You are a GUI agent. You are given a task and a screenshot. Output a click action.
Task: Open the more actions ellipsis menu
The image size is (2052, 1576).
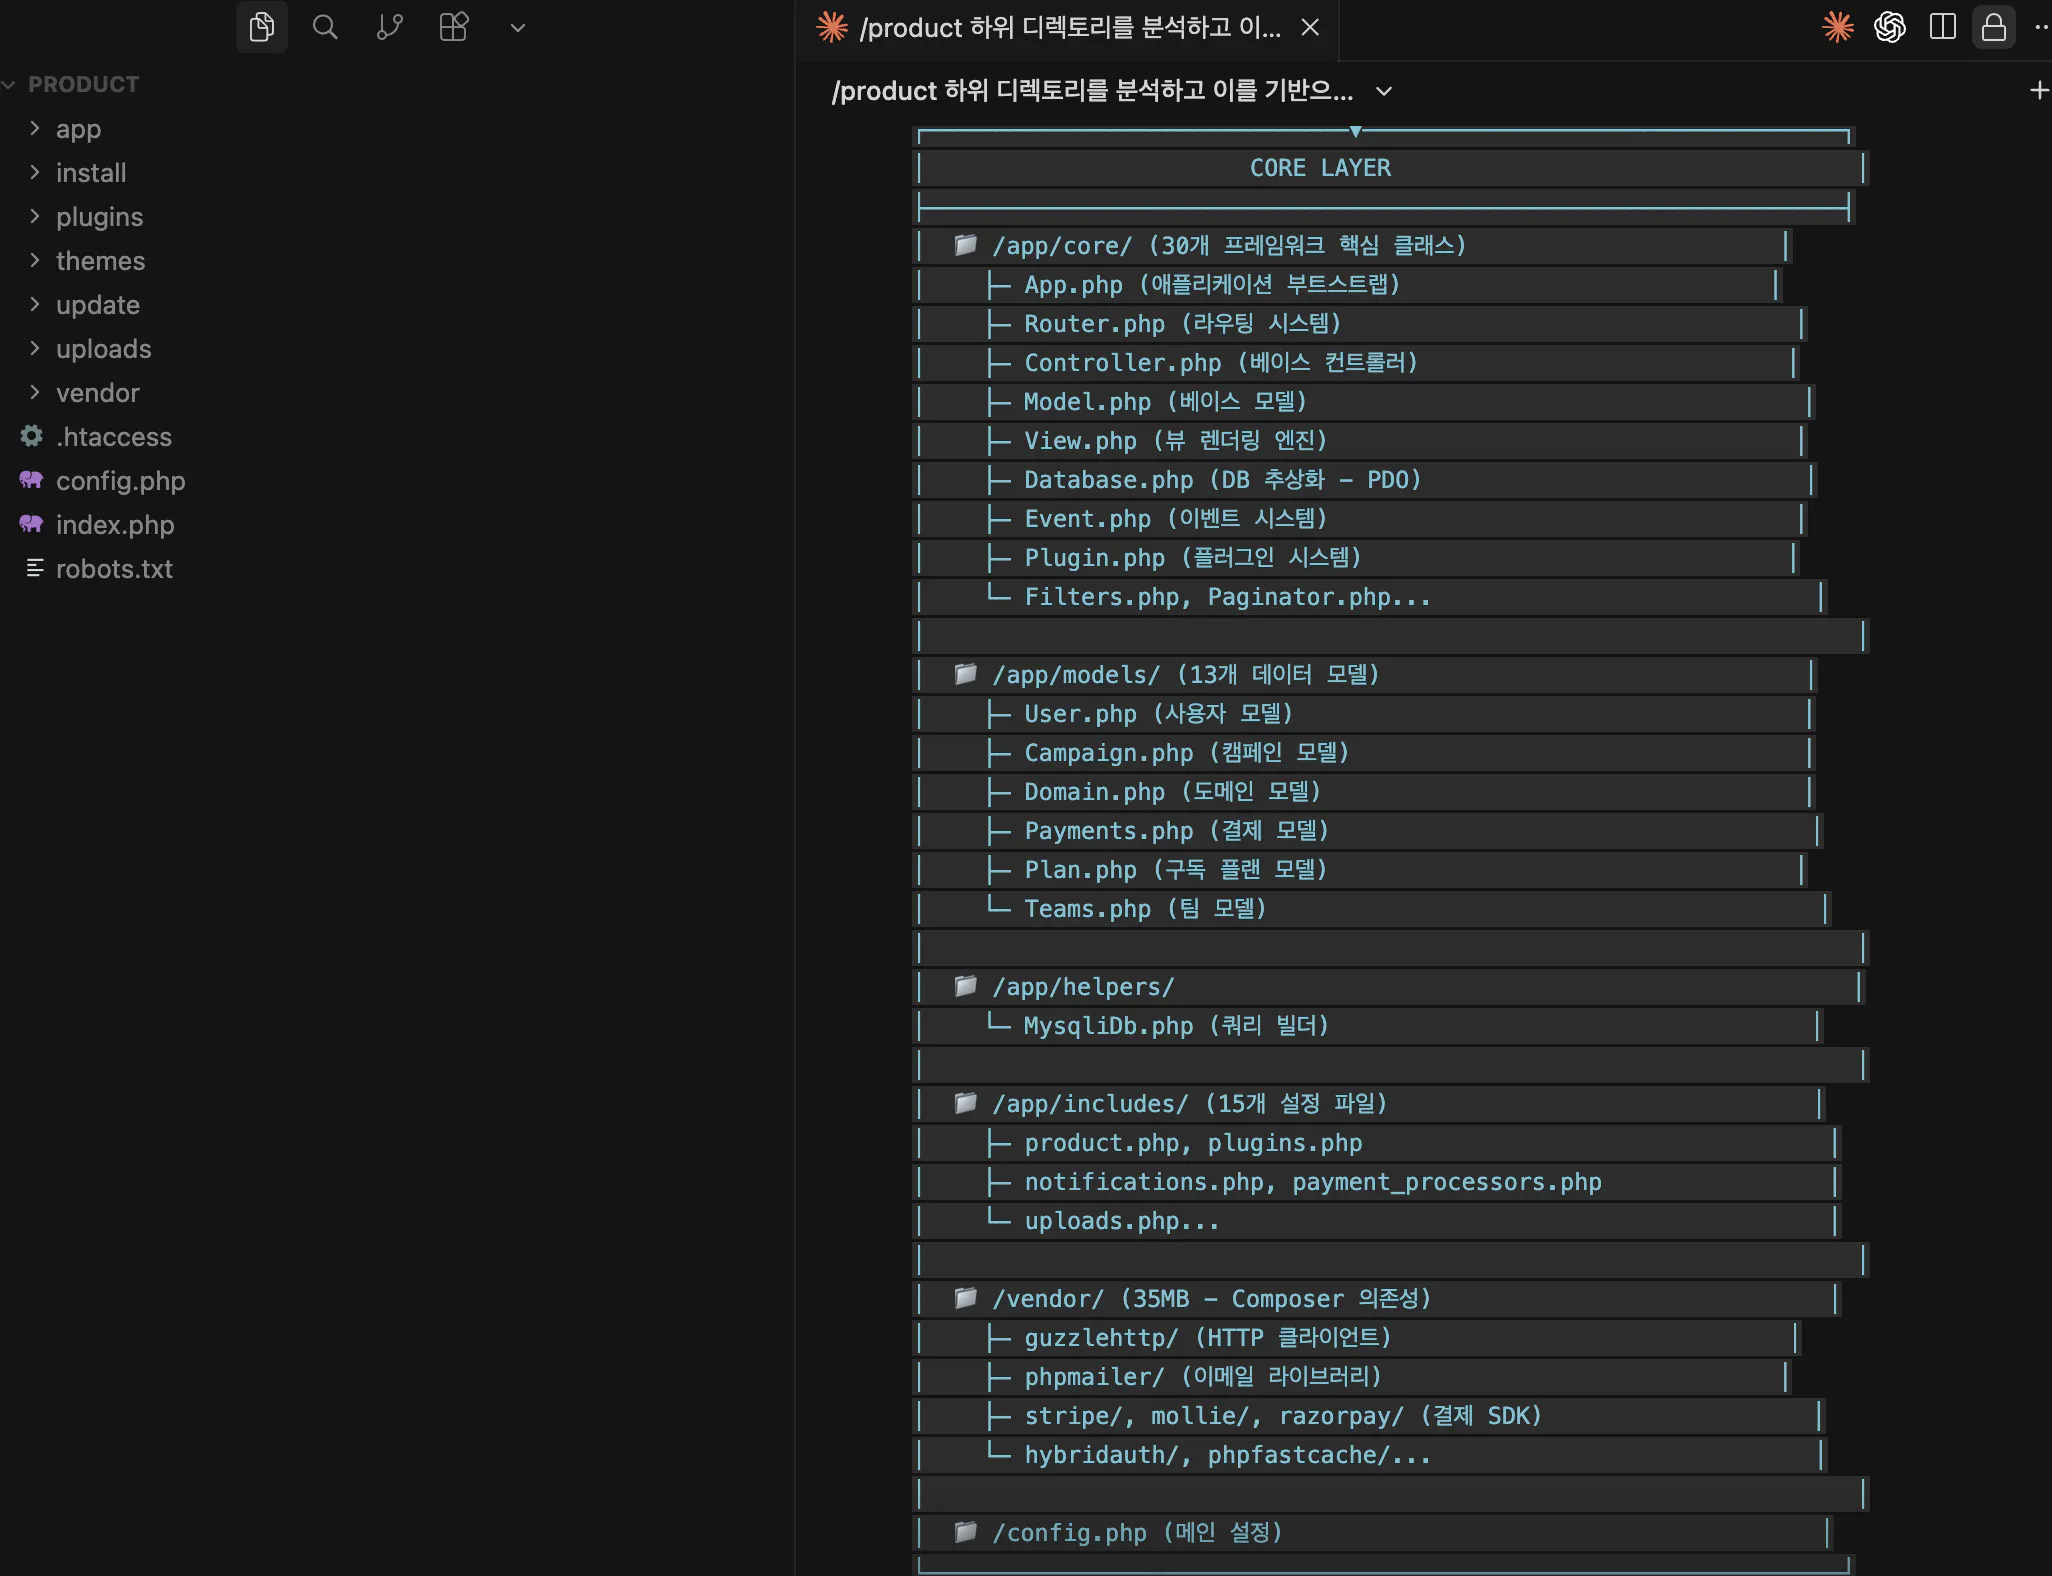pos(2041,27)
